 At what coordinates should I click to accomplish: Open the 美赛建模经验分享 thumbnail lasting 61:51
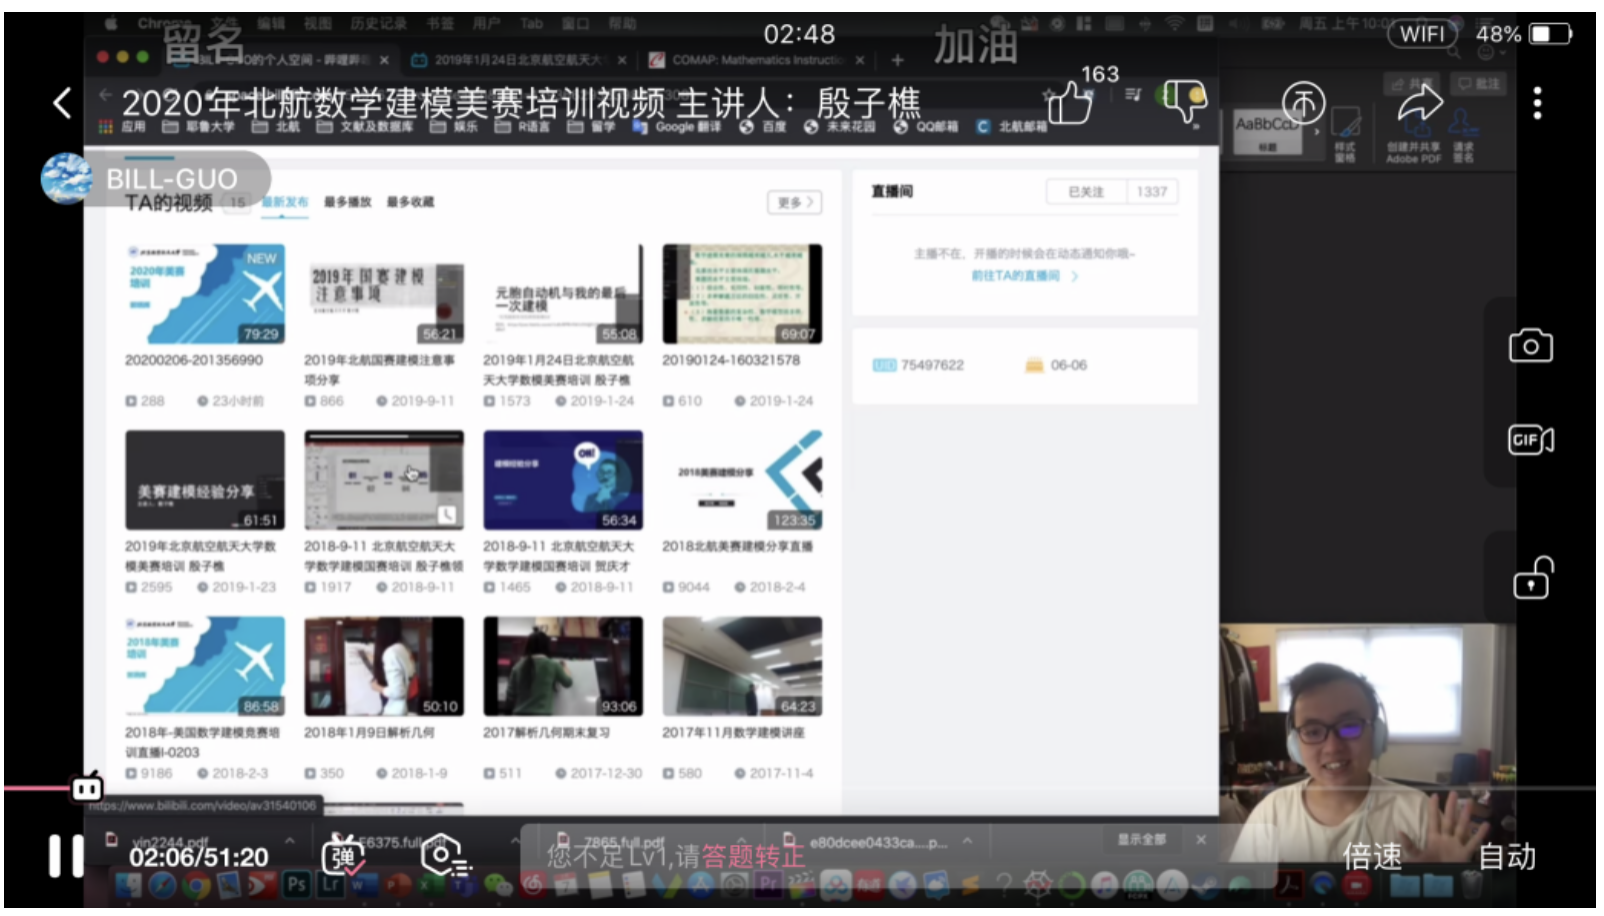(x=205, y=480)
